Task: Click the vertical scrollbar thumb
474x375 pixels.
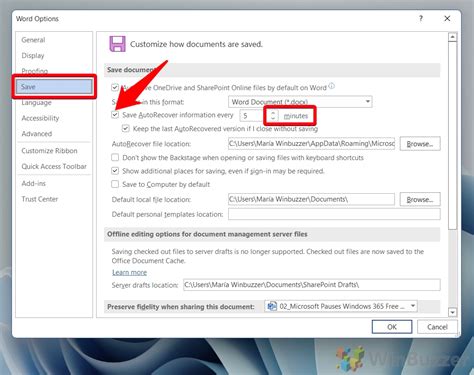Action: (x=452, y=135)
